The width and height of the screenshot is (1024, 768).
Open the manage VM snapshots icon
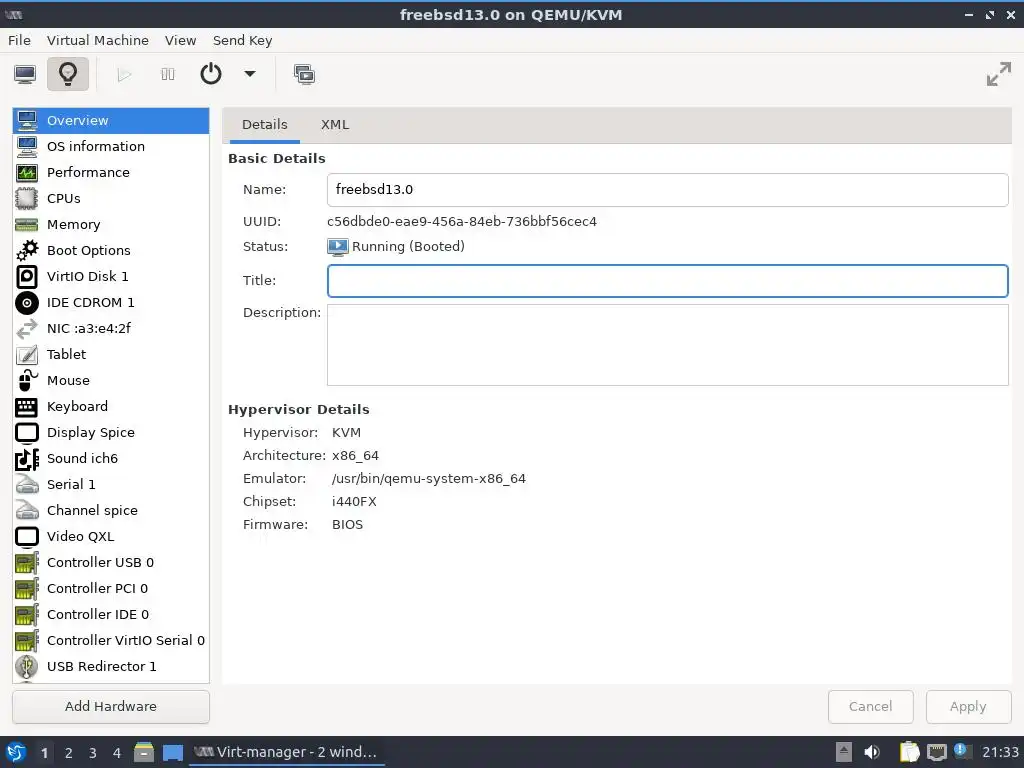coord(304,74)
